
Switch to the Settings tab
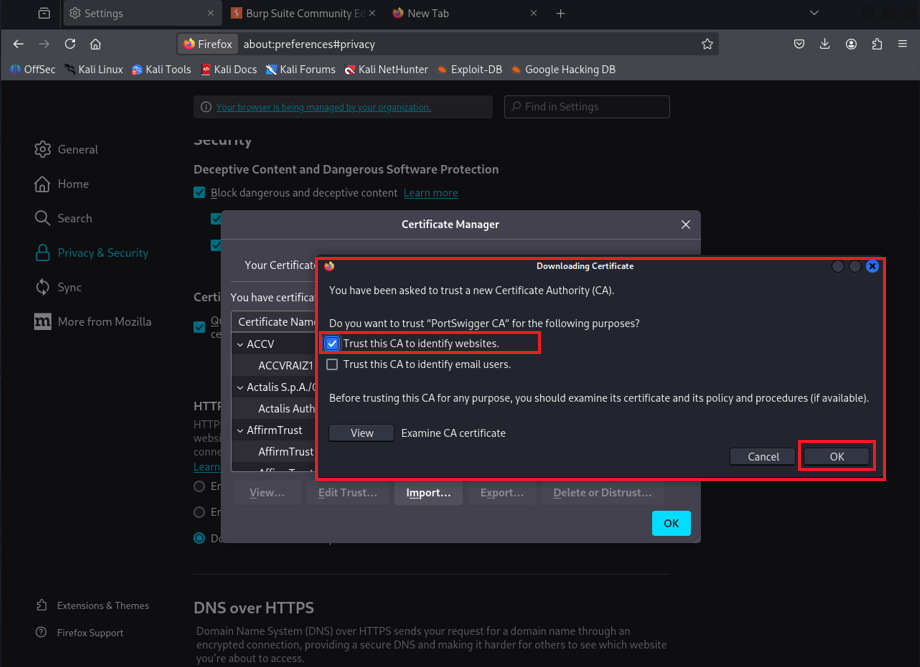143,13
